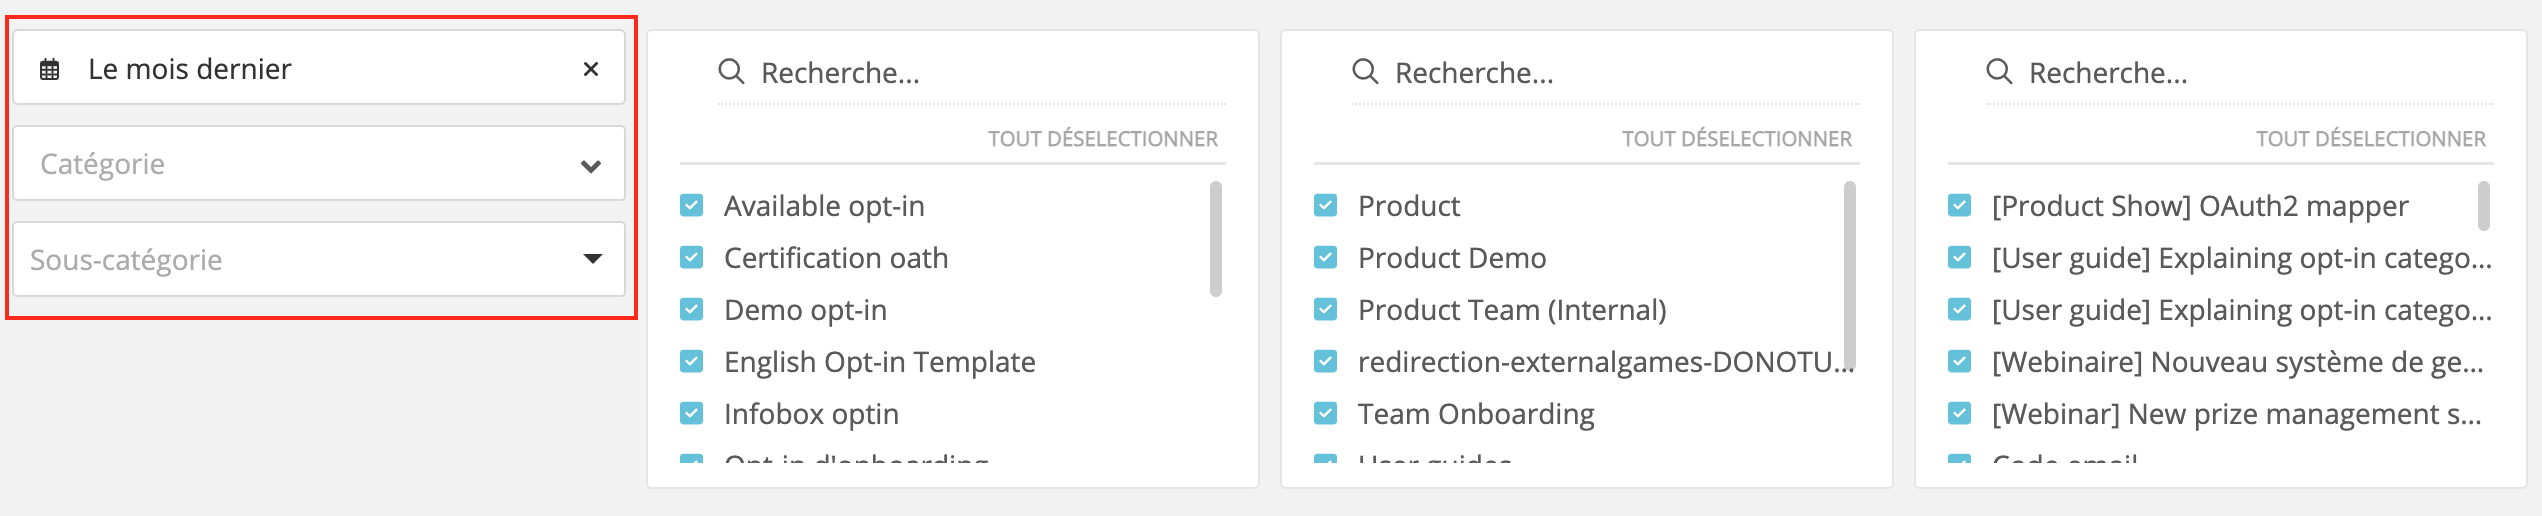Uncheck the "Team Onboarding" checkbox

(1326, 413)
